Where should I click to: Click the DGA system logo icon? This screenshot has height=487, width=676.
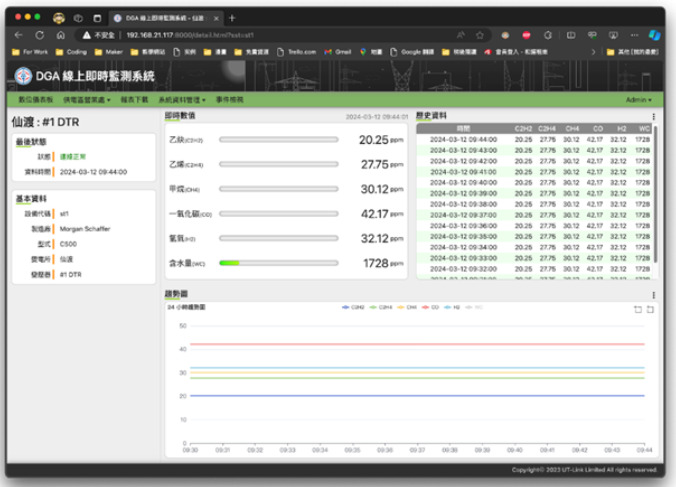[x=23, y=76]
